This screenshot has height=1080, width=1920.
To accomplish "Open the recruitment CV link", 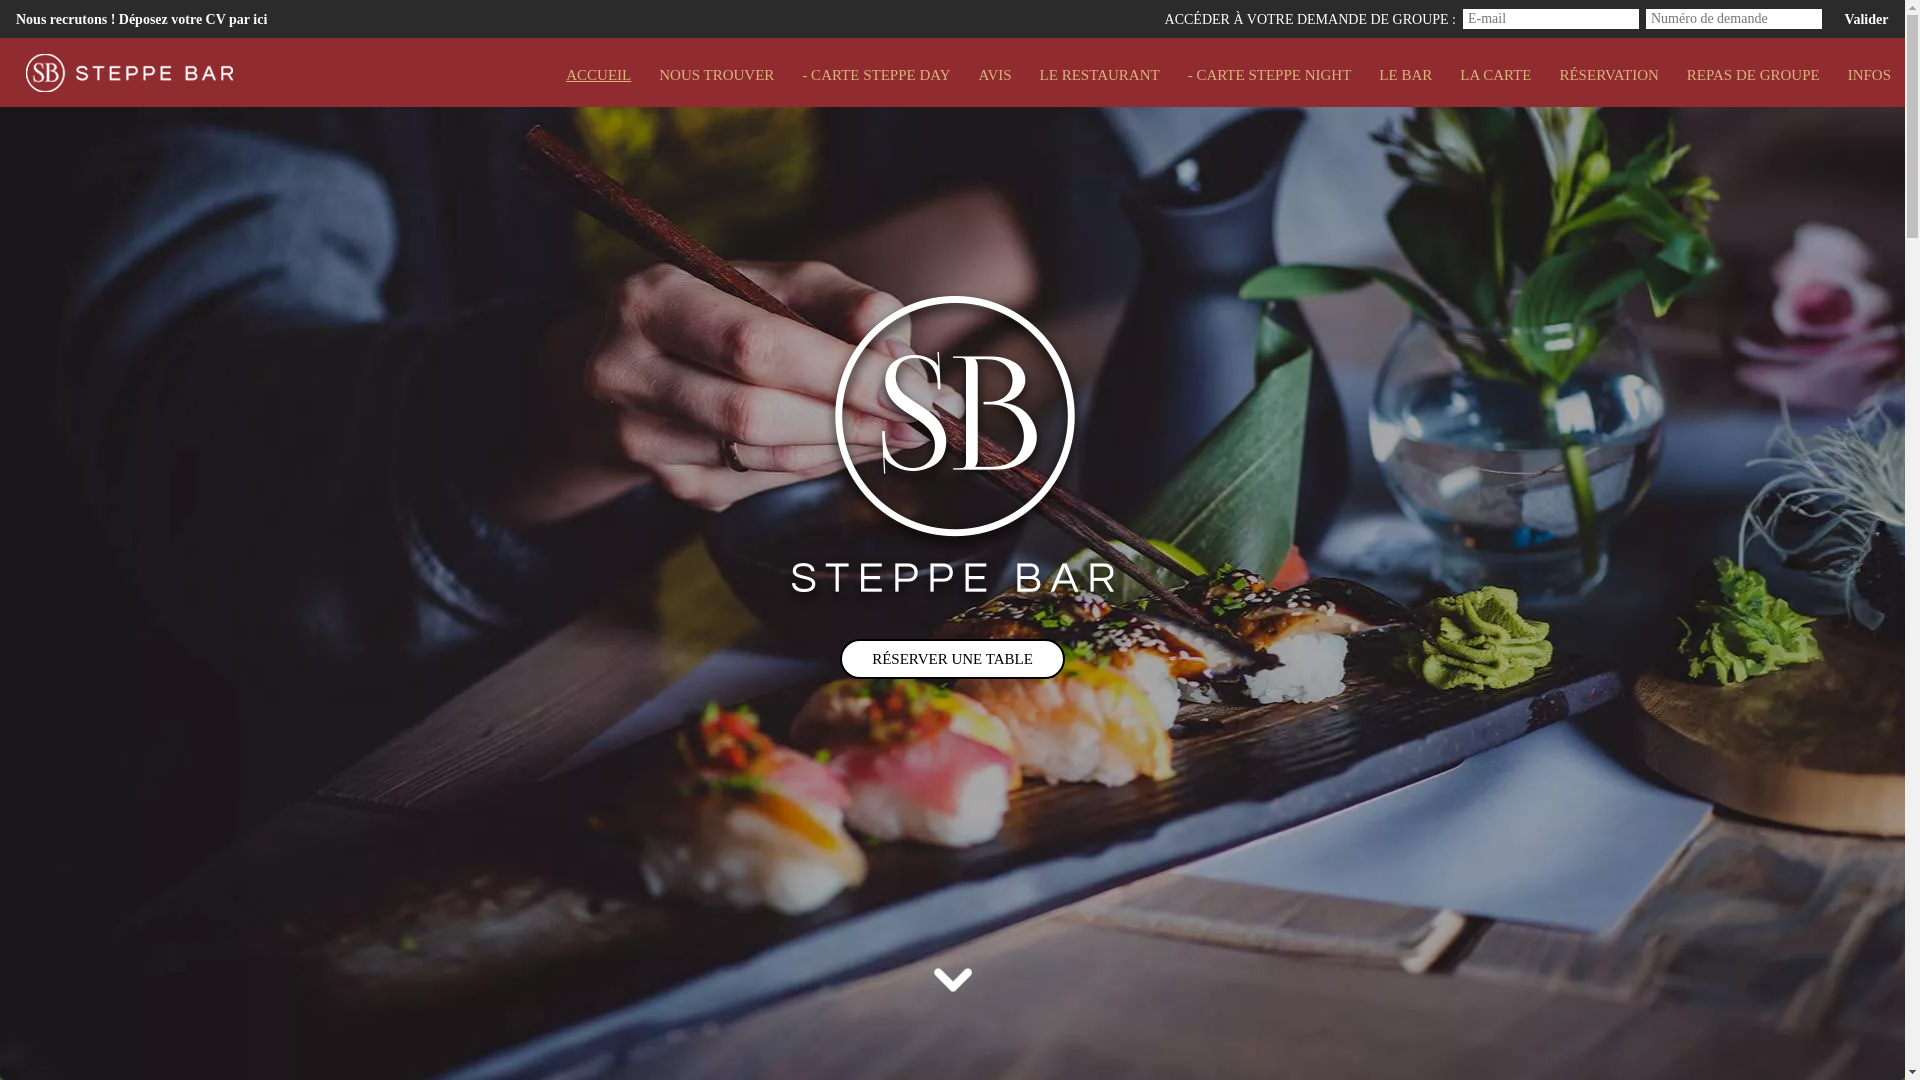I will tap(142, 19).
